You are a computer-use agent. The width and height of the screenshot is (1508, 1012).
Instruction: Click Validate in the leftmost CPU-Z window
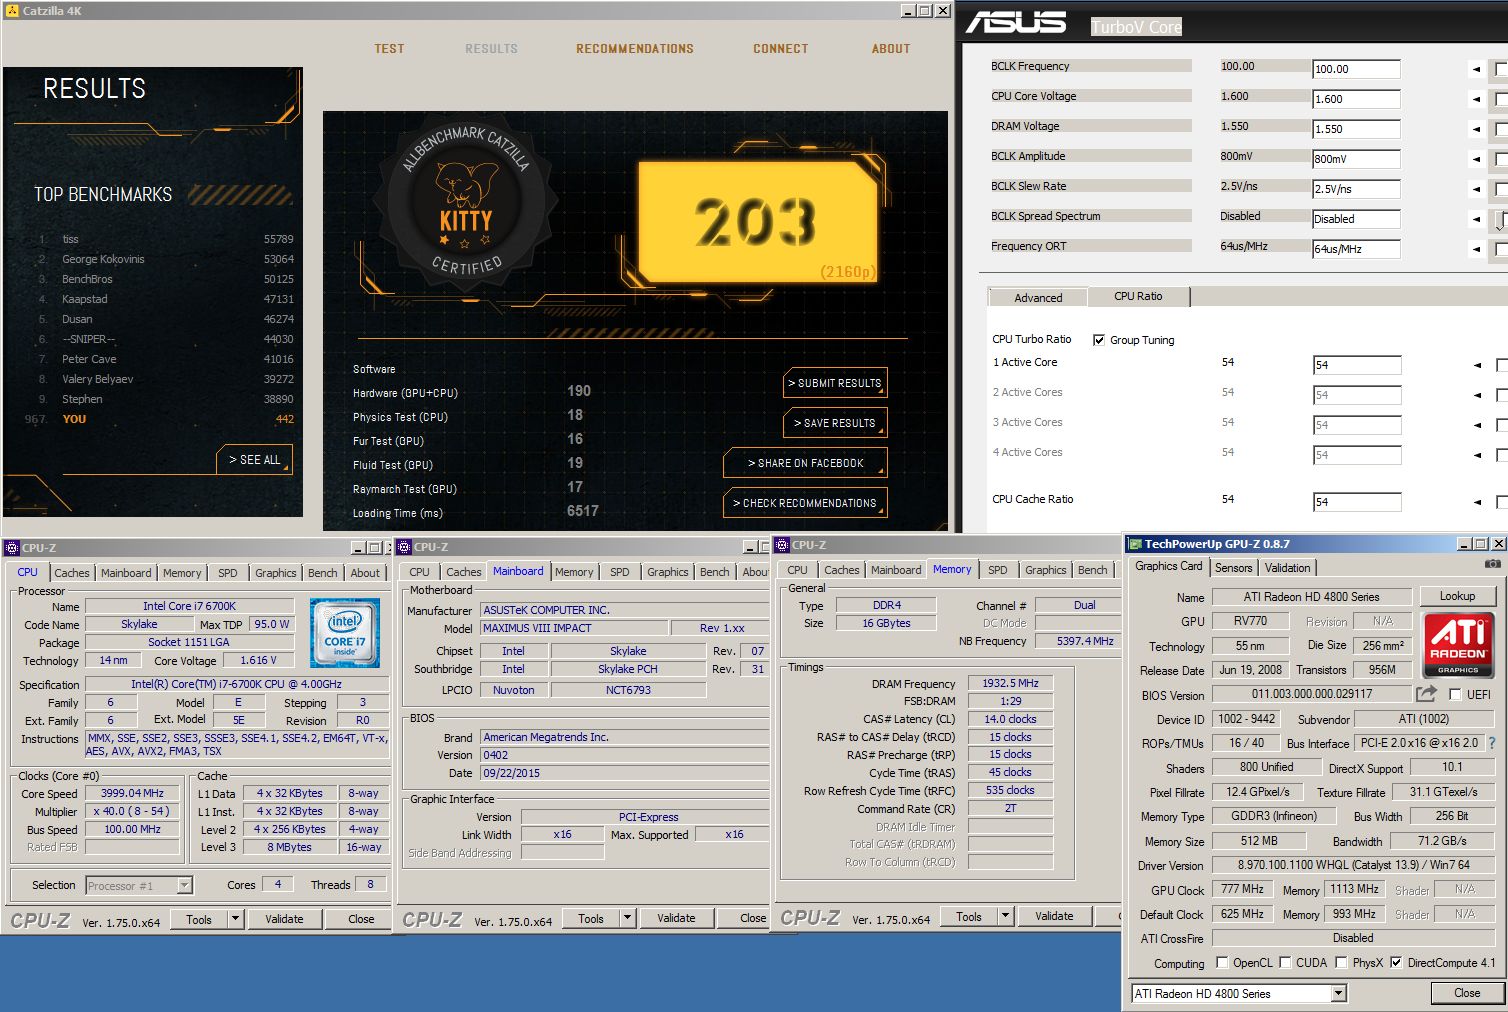(x=284, y=918)
